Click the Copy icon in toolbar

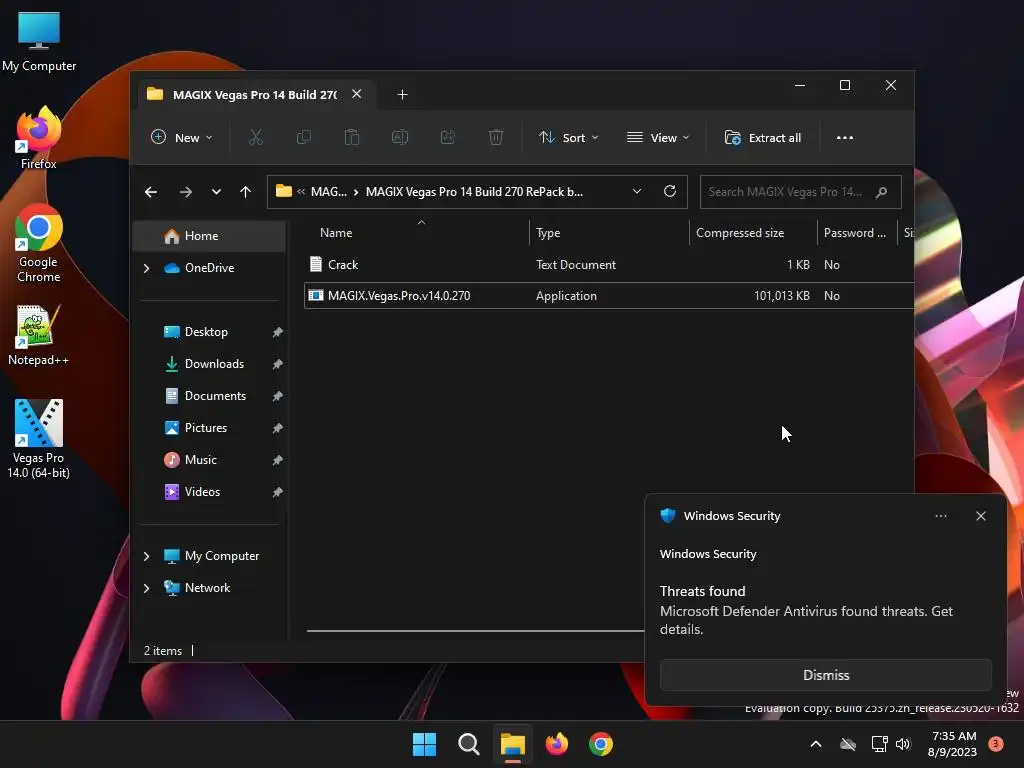(x=304, y=138)
